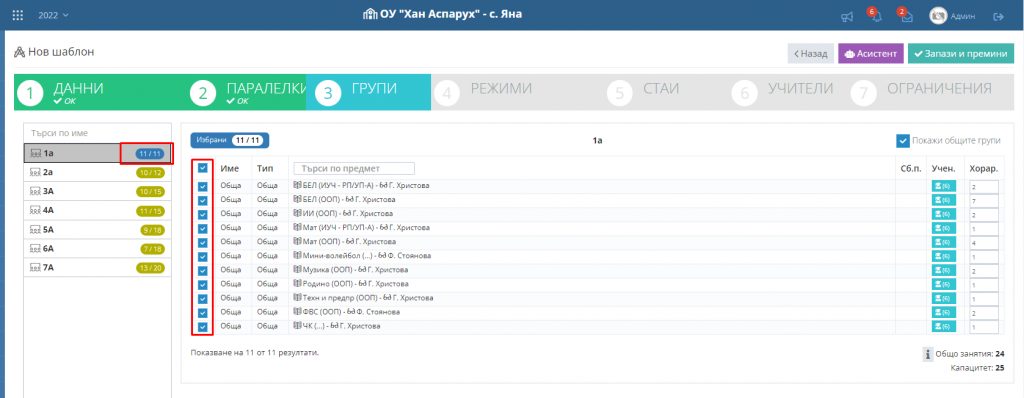This screenshot has height=398, width=1024.
Task: Open the apps grid menu icon
Action: (x=18, y=15)
